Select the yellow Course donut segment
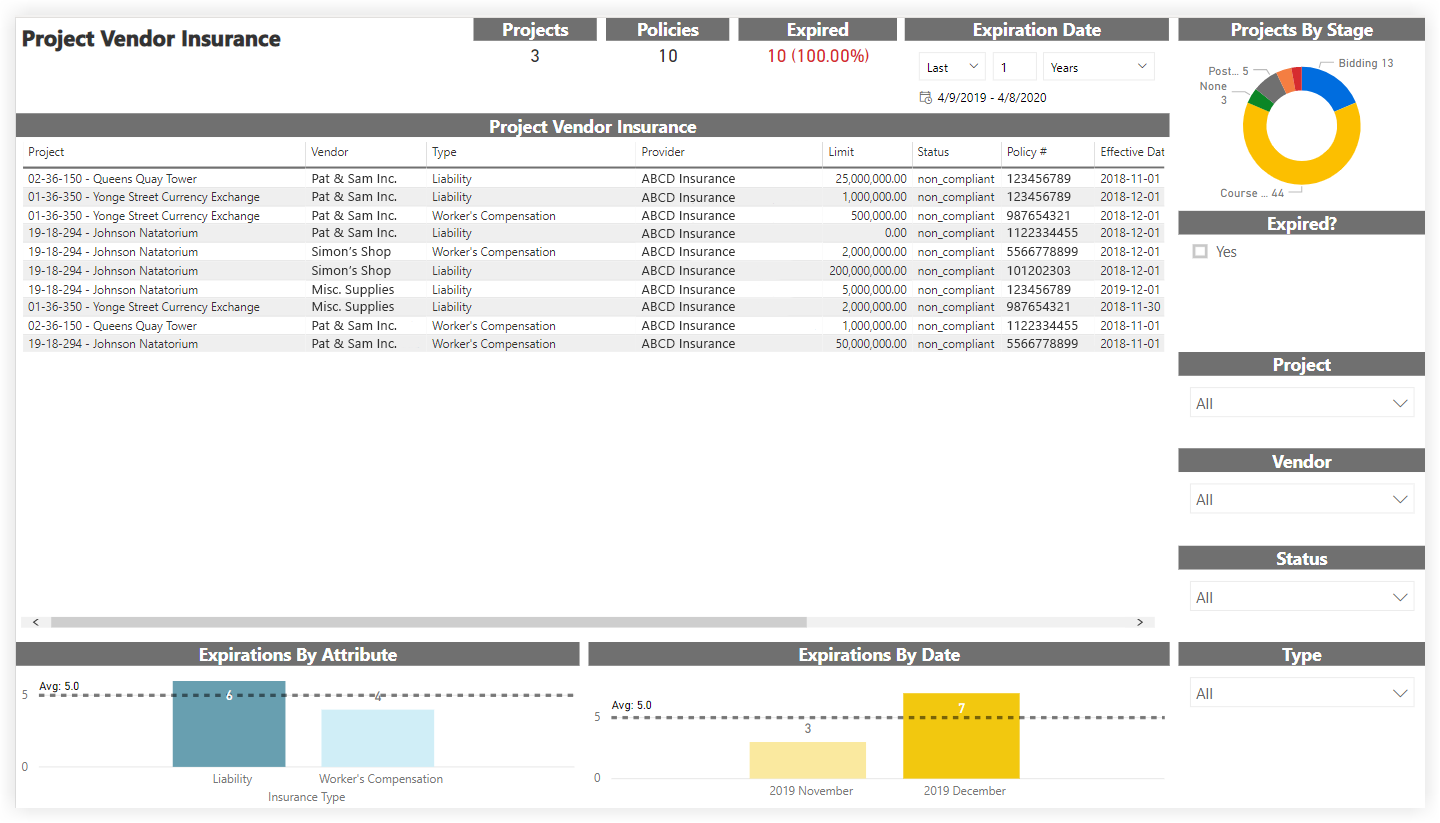Image resolution: width=1440 pixels, height=823 pixels. click(1302, 172)
